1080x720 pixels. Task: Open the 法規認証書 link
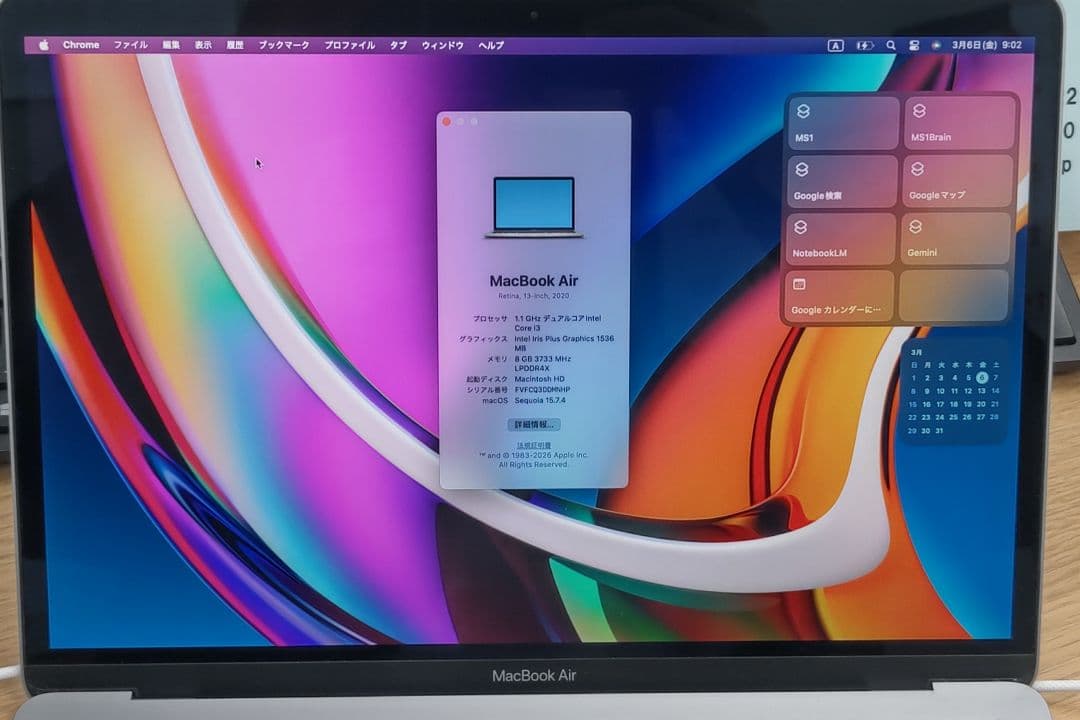(x=534, y=445)
